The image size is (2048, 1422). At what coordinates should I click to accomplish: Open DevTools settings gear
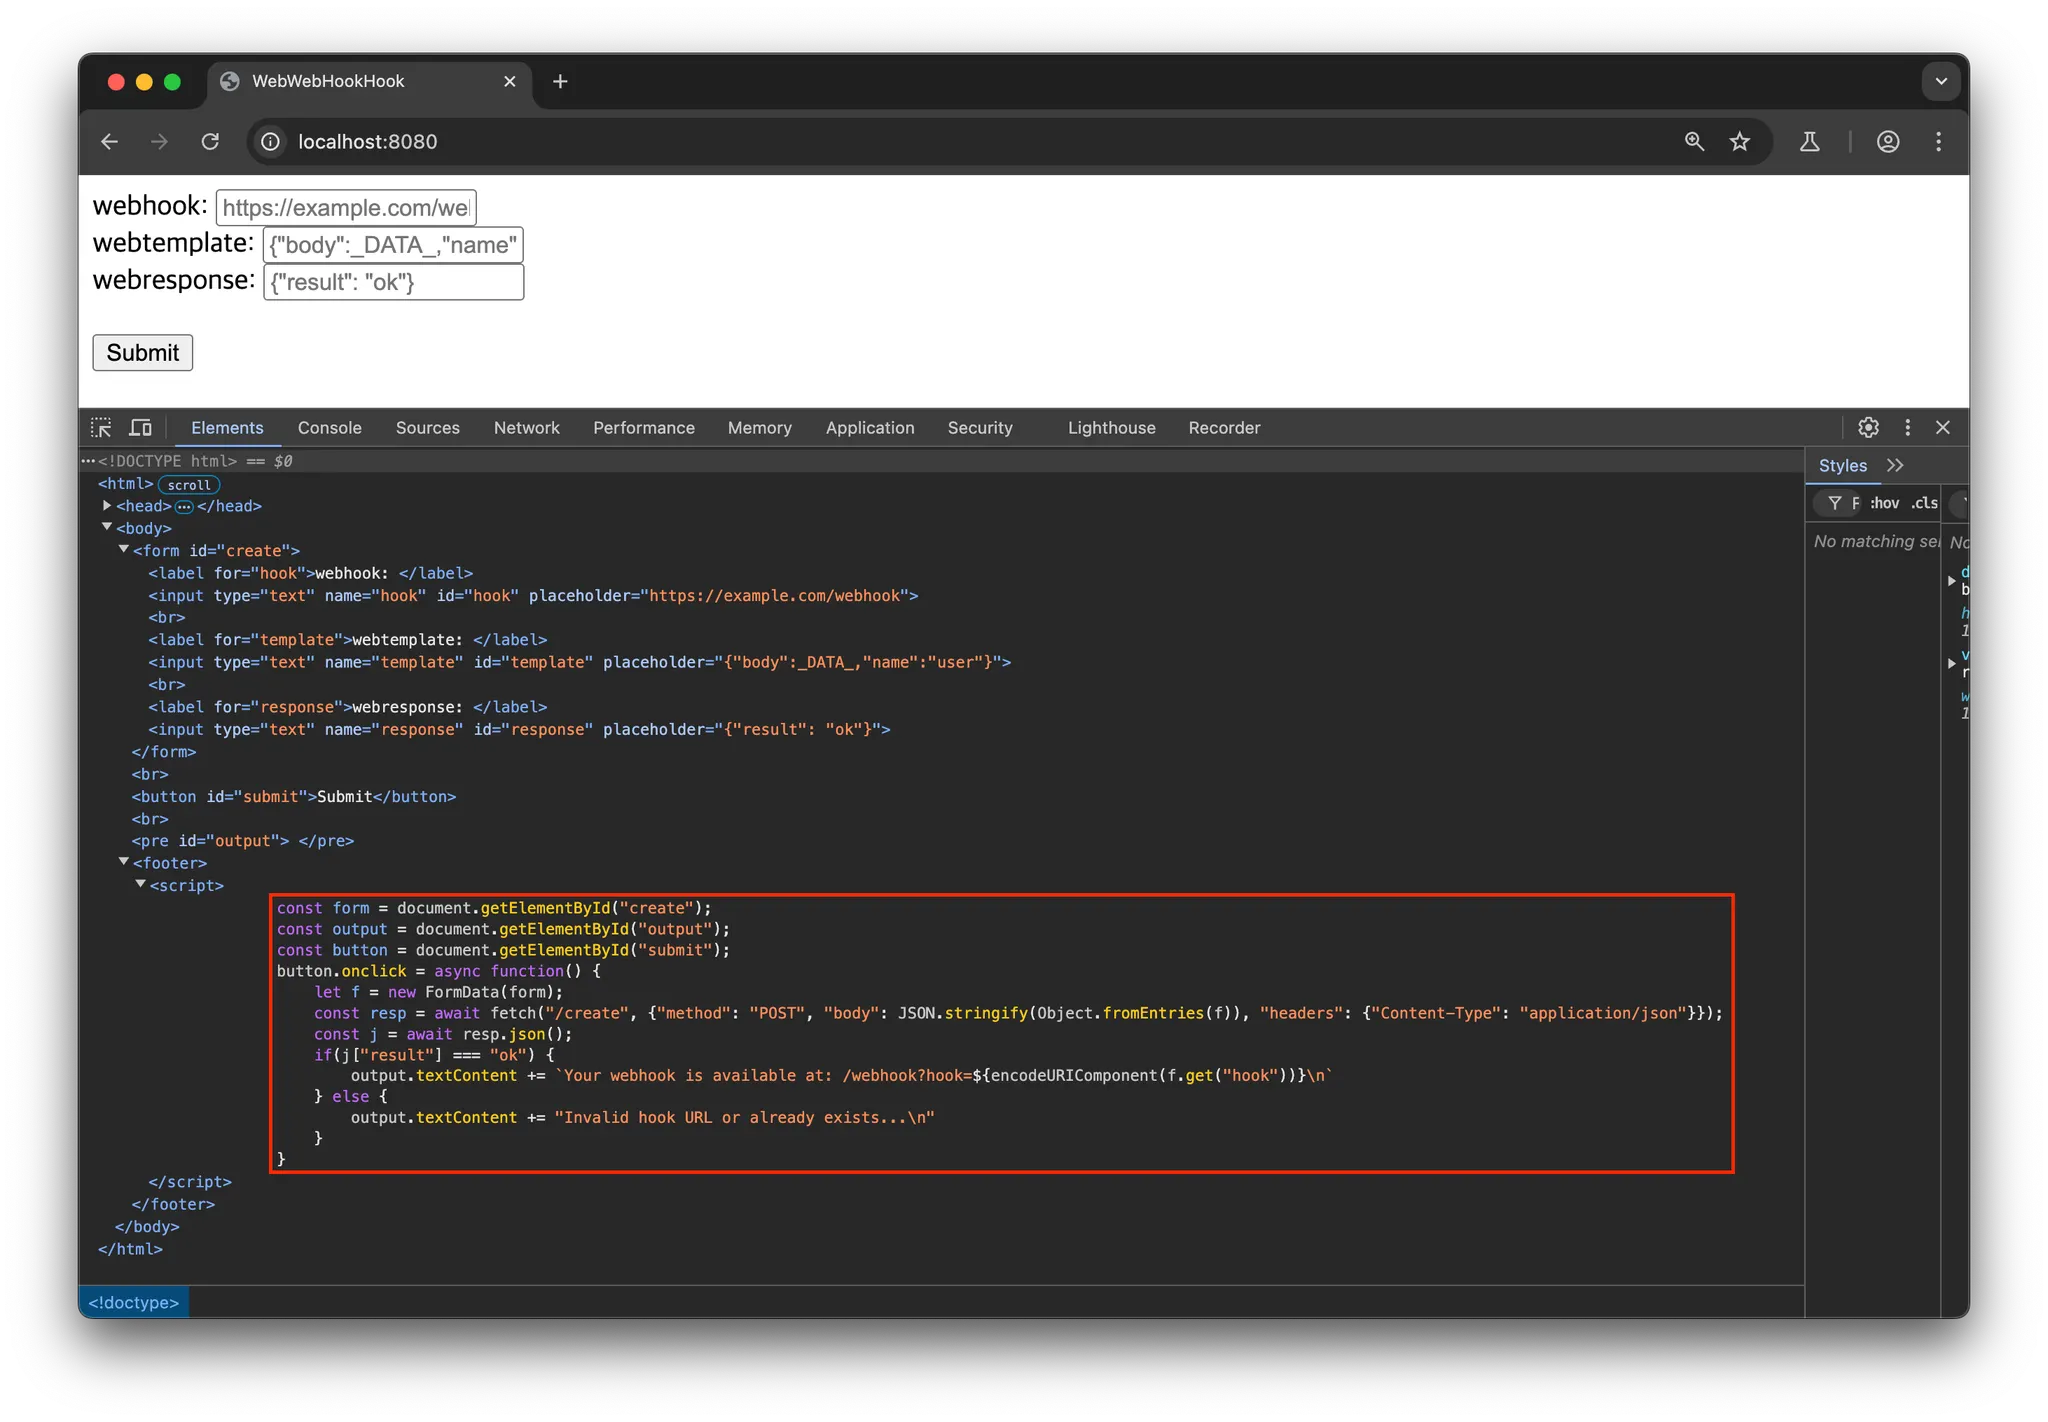click(x=1868, y=428)
